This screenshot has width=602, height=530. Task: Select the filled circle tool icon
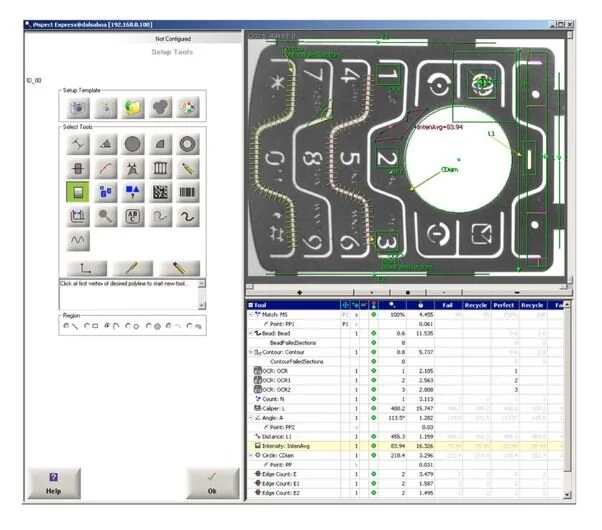(133, 144)
